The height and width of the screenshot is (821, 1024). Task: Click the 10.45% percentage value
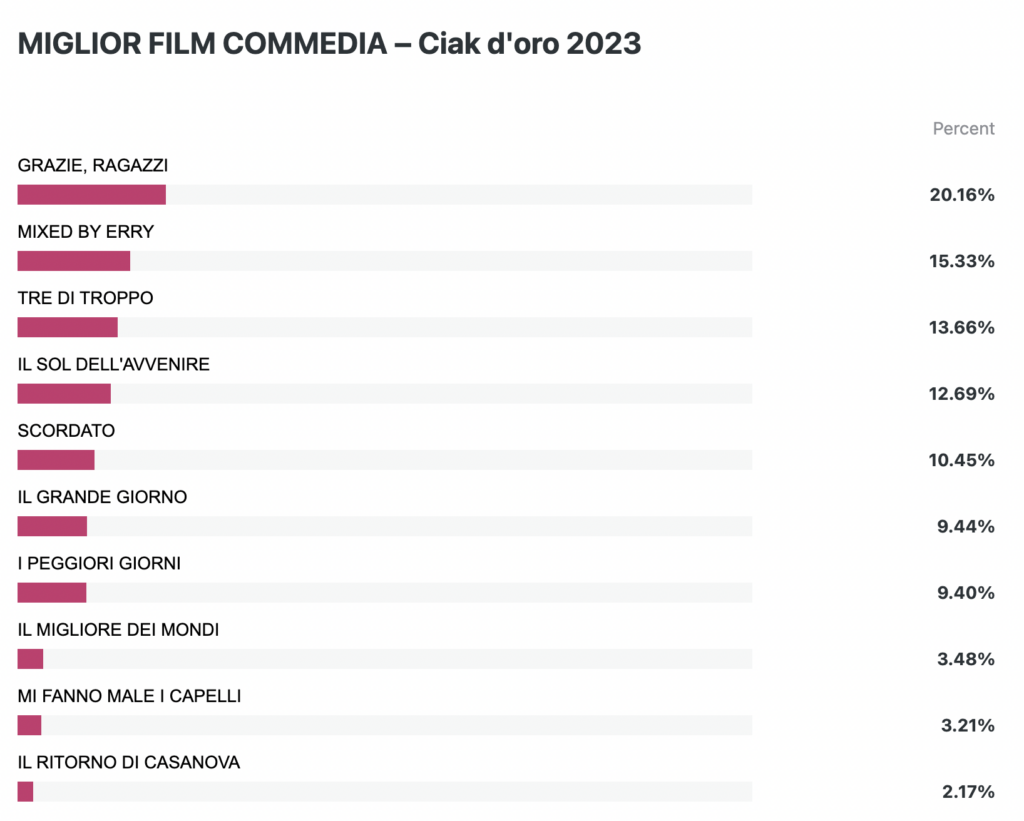click(962, 460)
